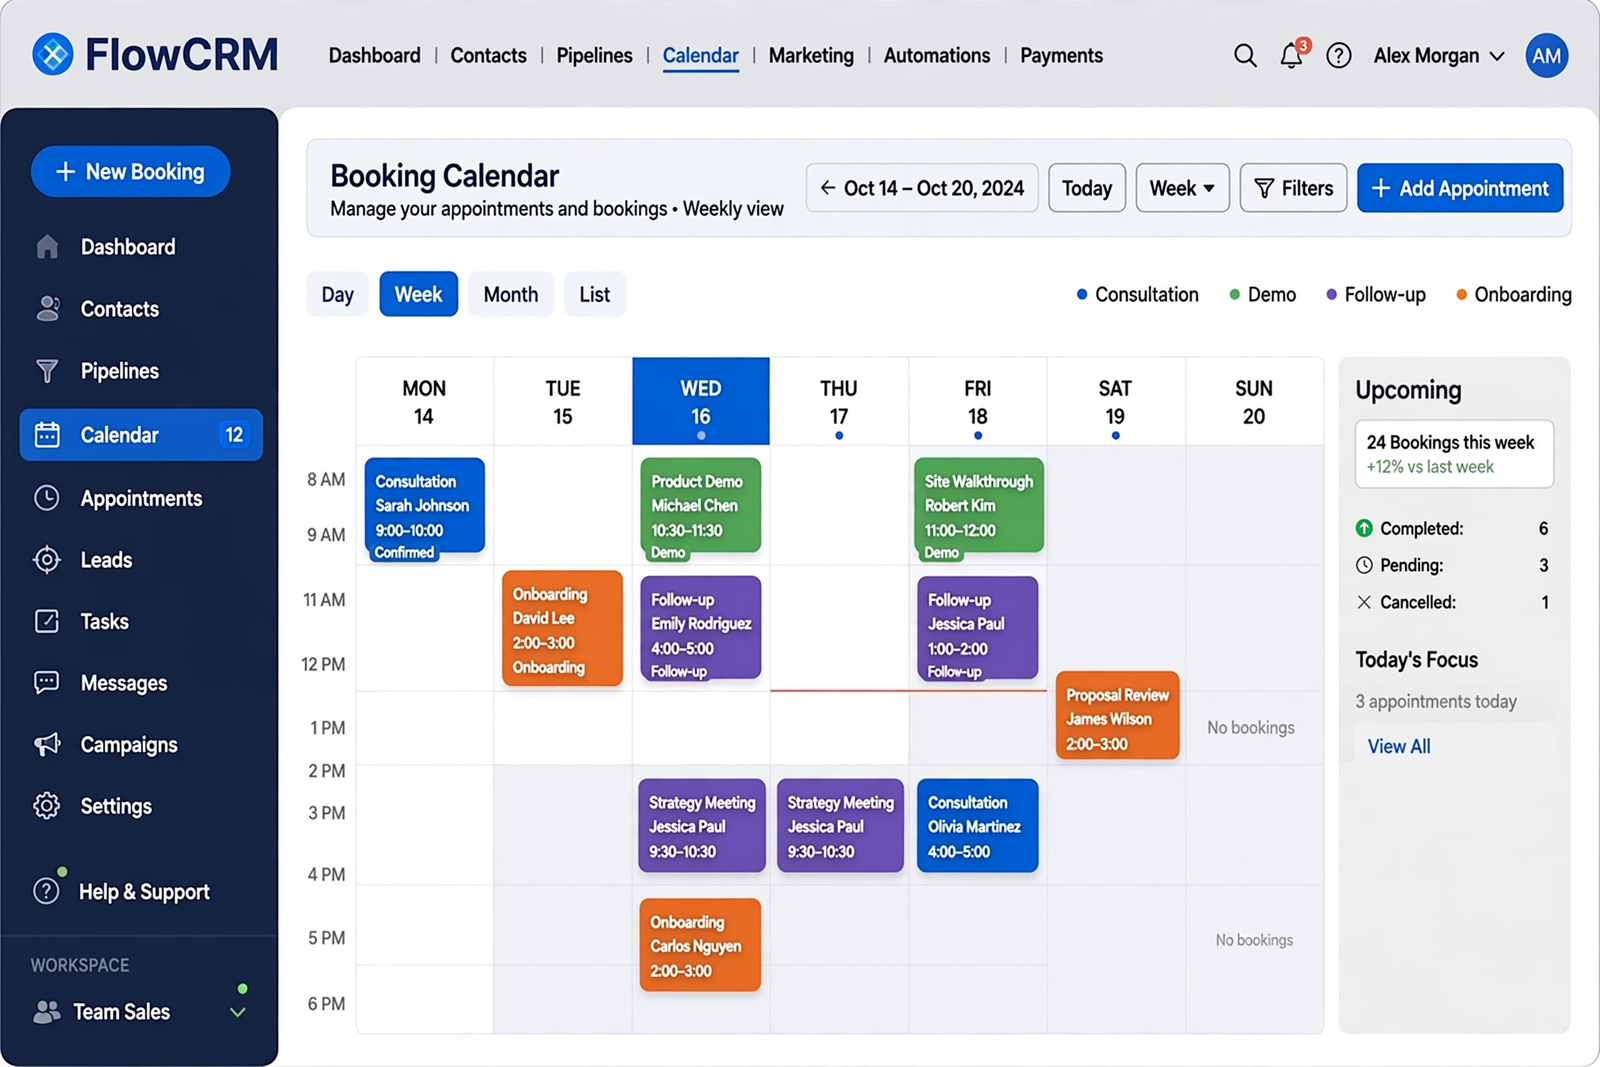This screenshot has width=1600, height=1067.
Task: Open Sarah Johnson Consultation appointment
Action: [x=425, y=508]
